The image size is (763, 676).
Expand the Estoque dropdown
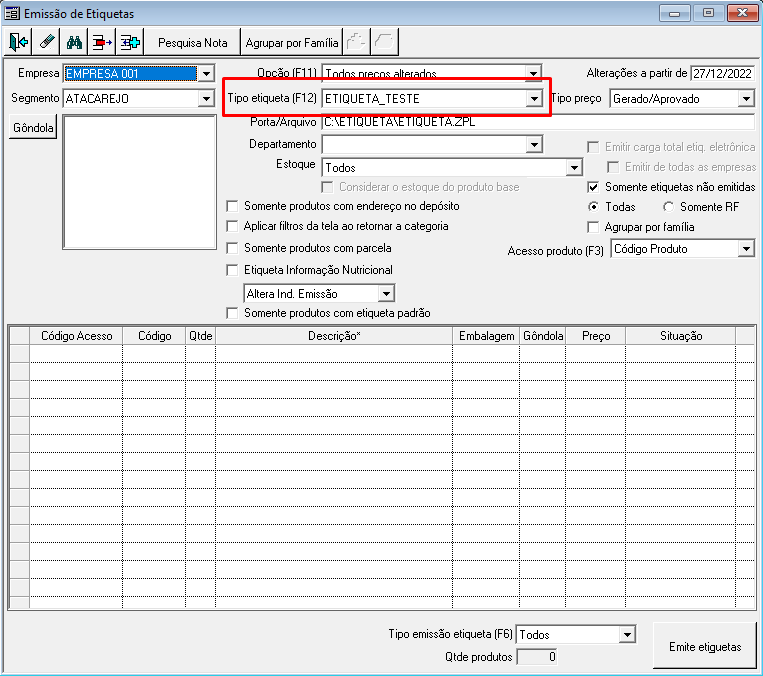574,168
